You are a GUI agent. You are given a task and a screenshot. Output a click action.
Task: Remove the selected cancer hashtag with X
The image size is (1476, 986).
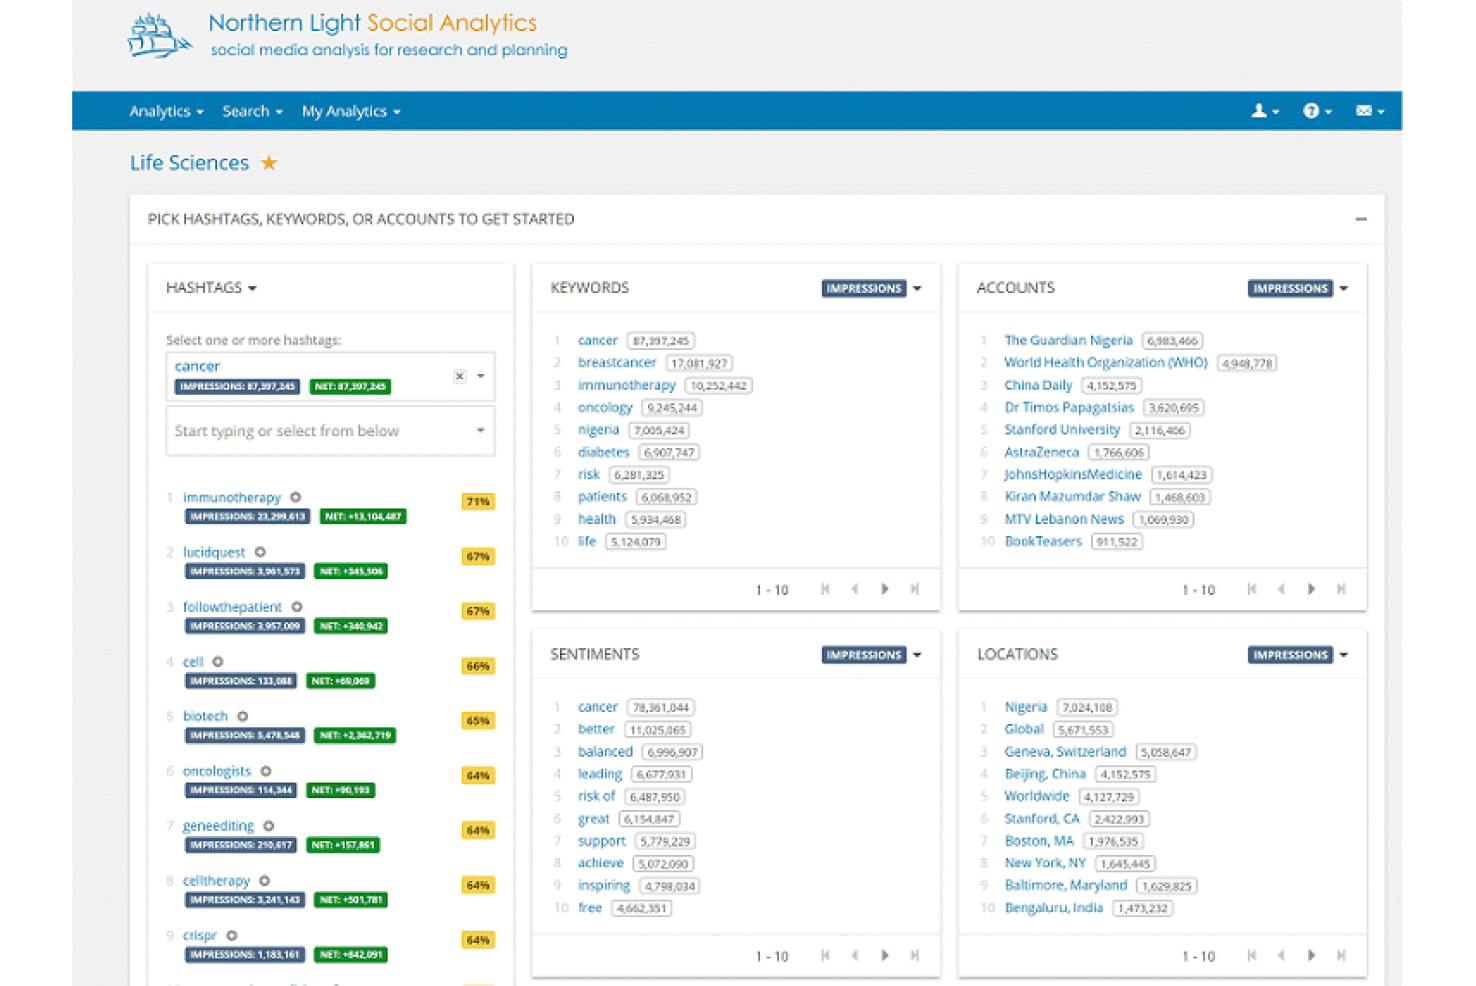pos(459,376)
